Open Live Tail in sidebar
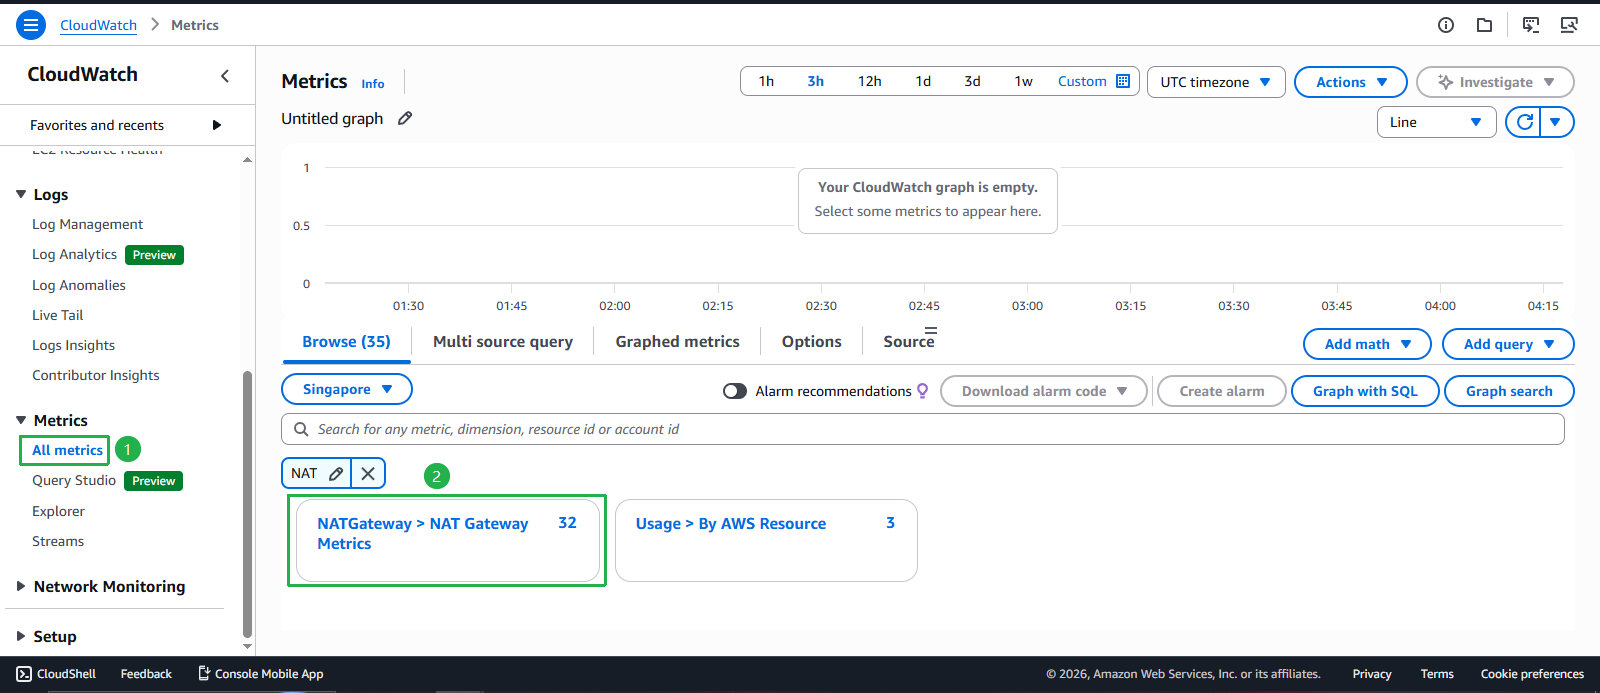Screen dimensions: 1600x693 57,315
